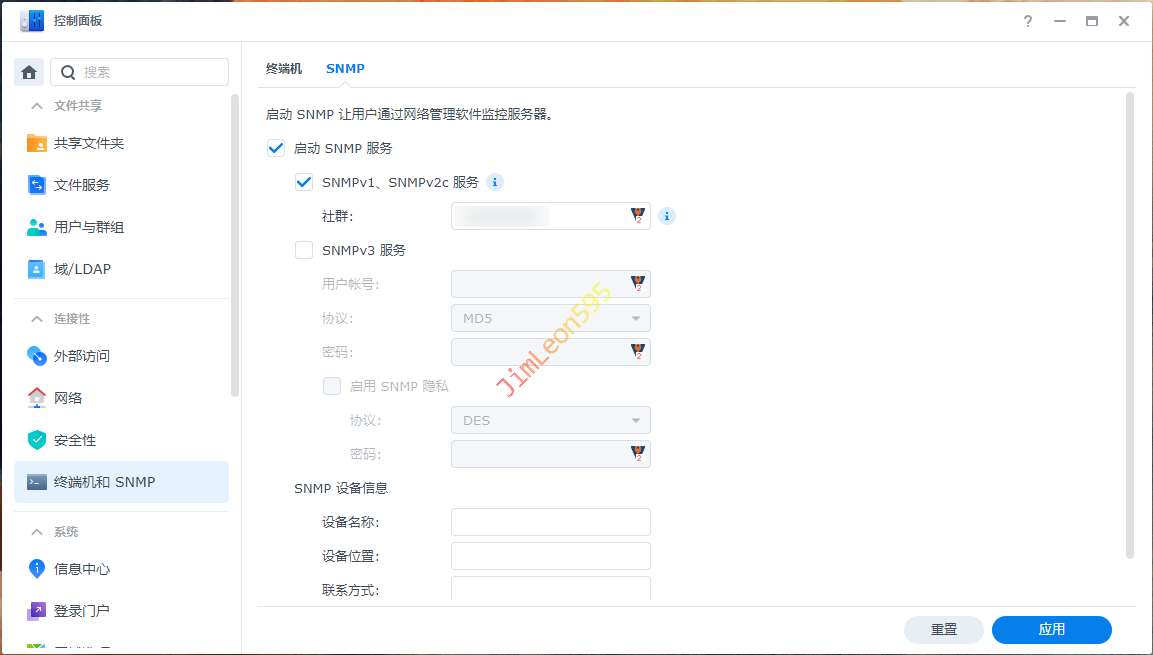Switch to the 终端机 tab
Viewport: 1153px width, 655px height.
click(x=283, y=69)
